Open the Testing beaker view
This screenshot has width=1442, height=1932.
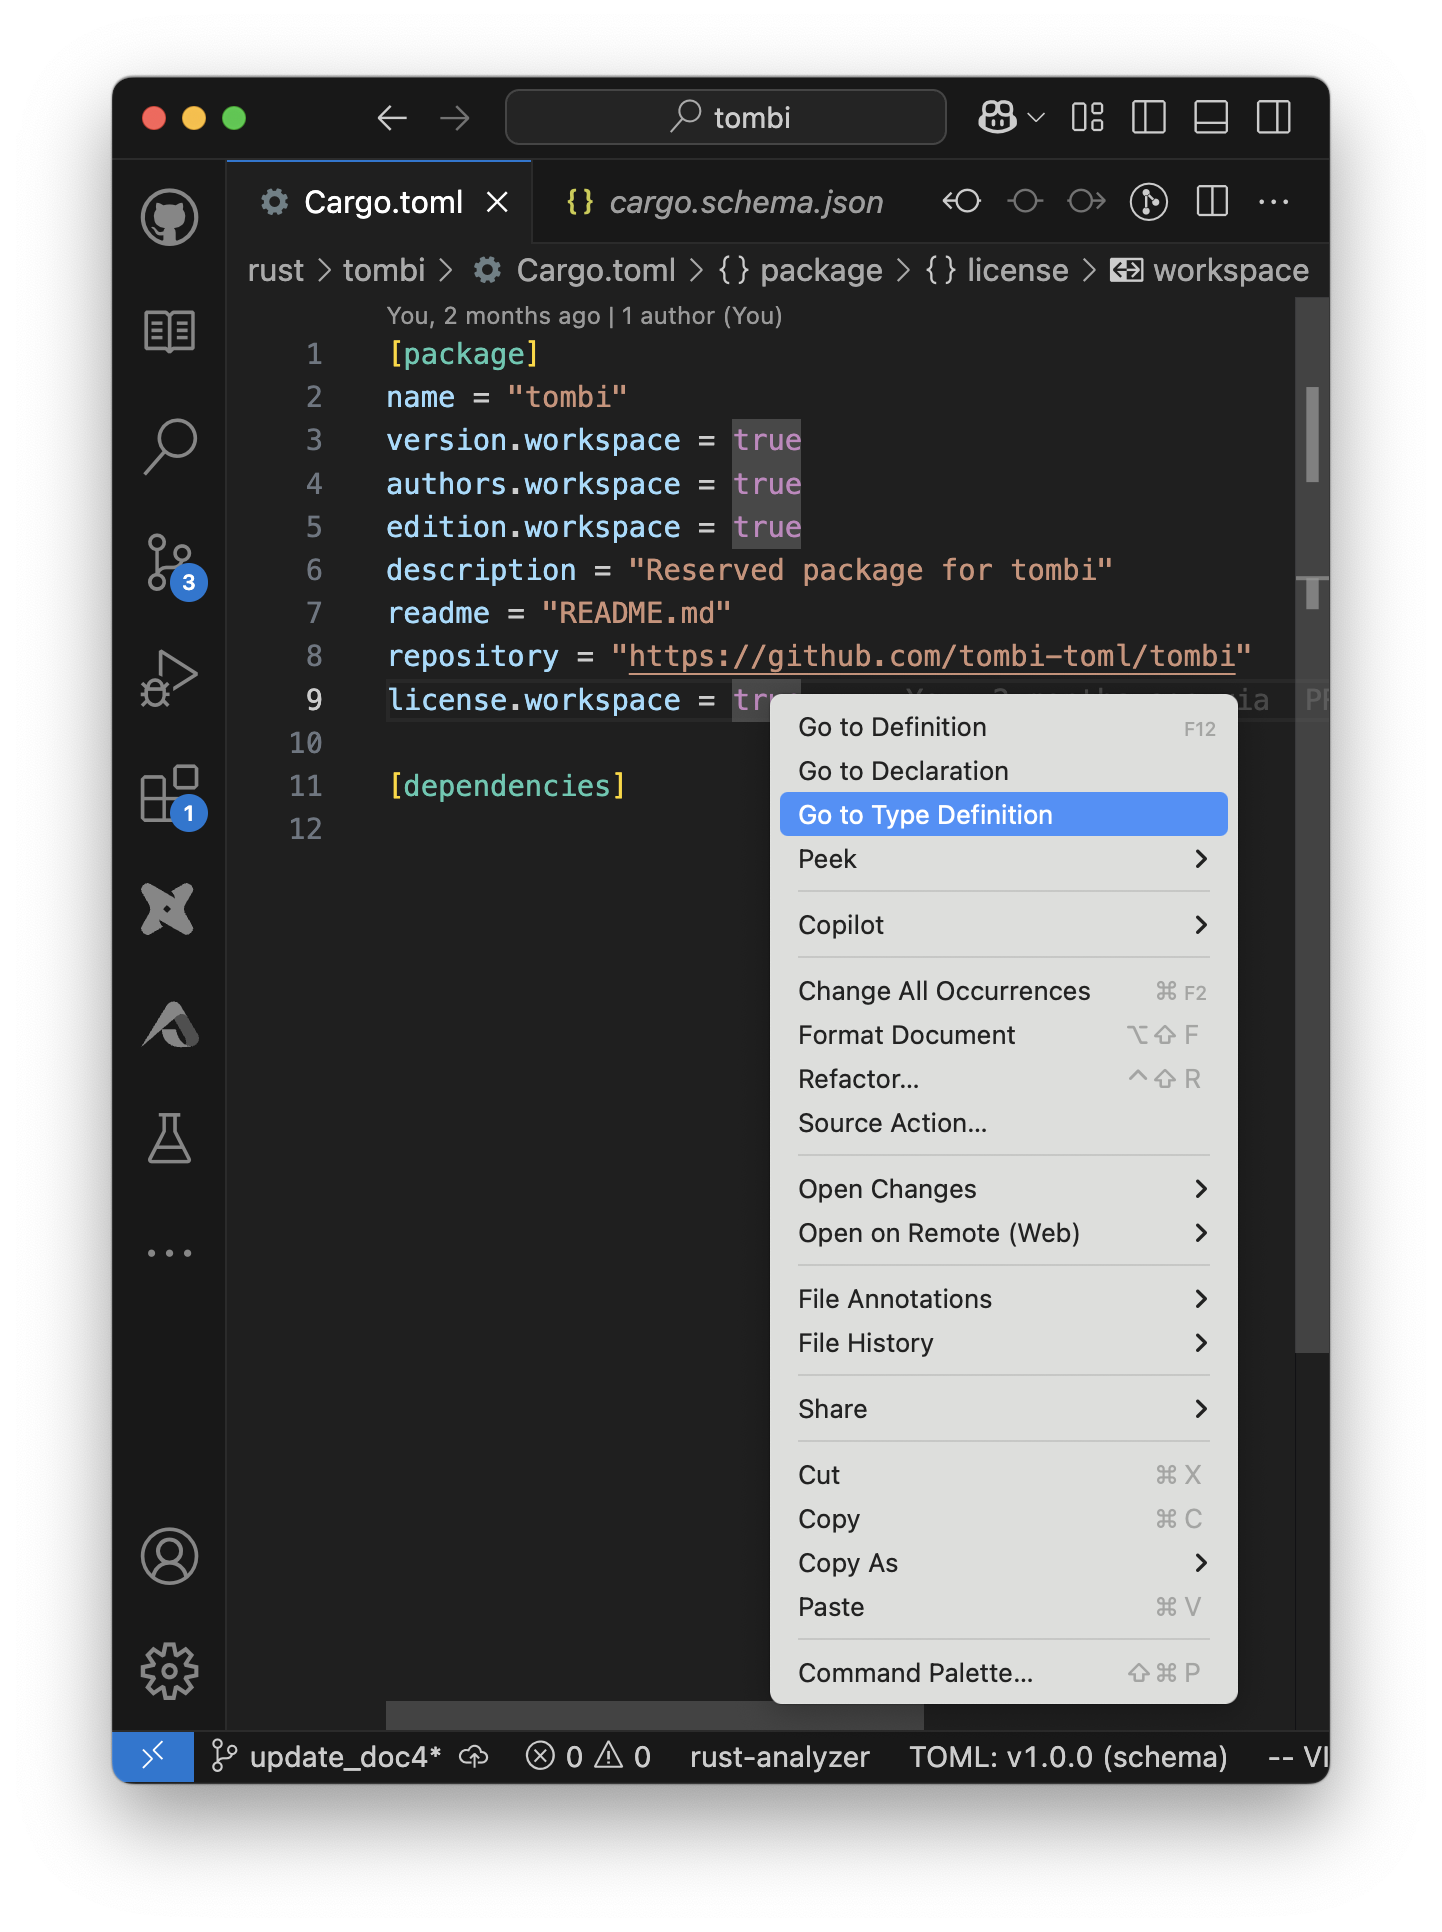click(x=169, y=1138)
